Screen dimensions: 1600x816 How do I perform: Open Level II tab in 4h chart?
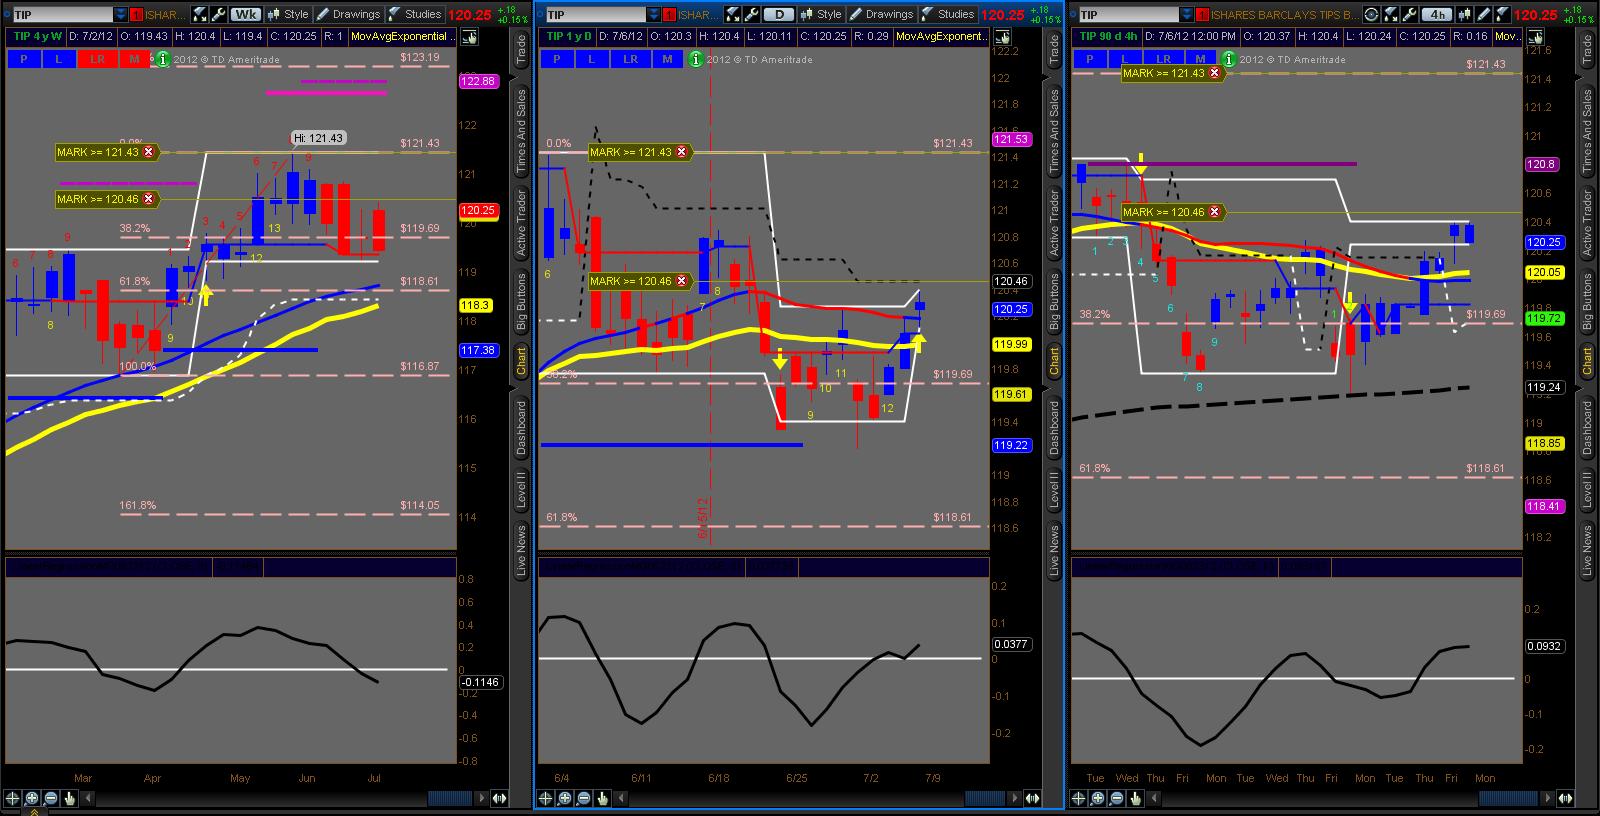[1587, 491]
